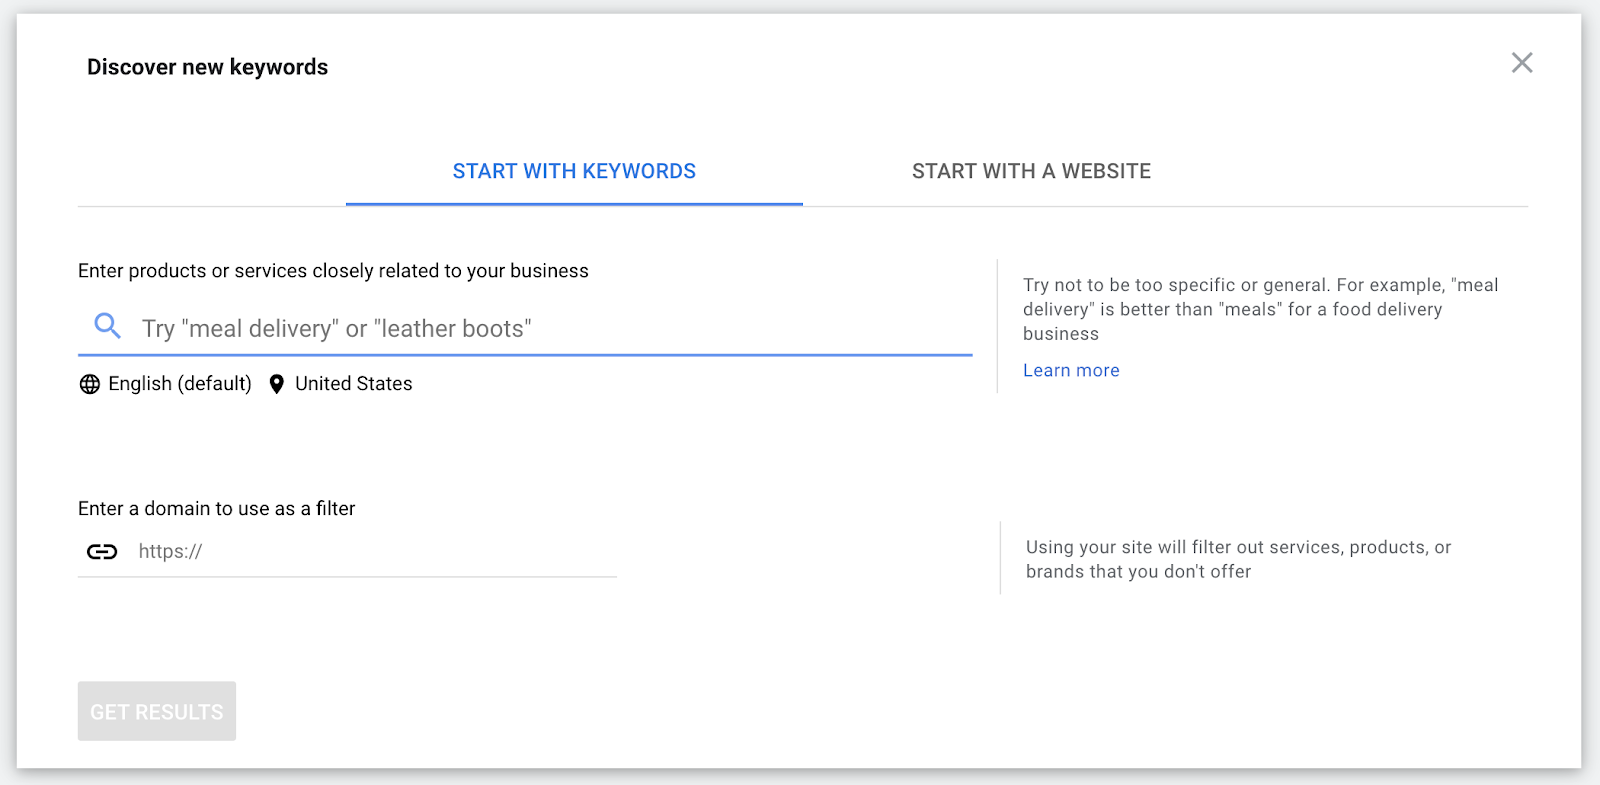Close the Discover new keywords dialog
The image size is (1600, 785).
click(1521, 63)
